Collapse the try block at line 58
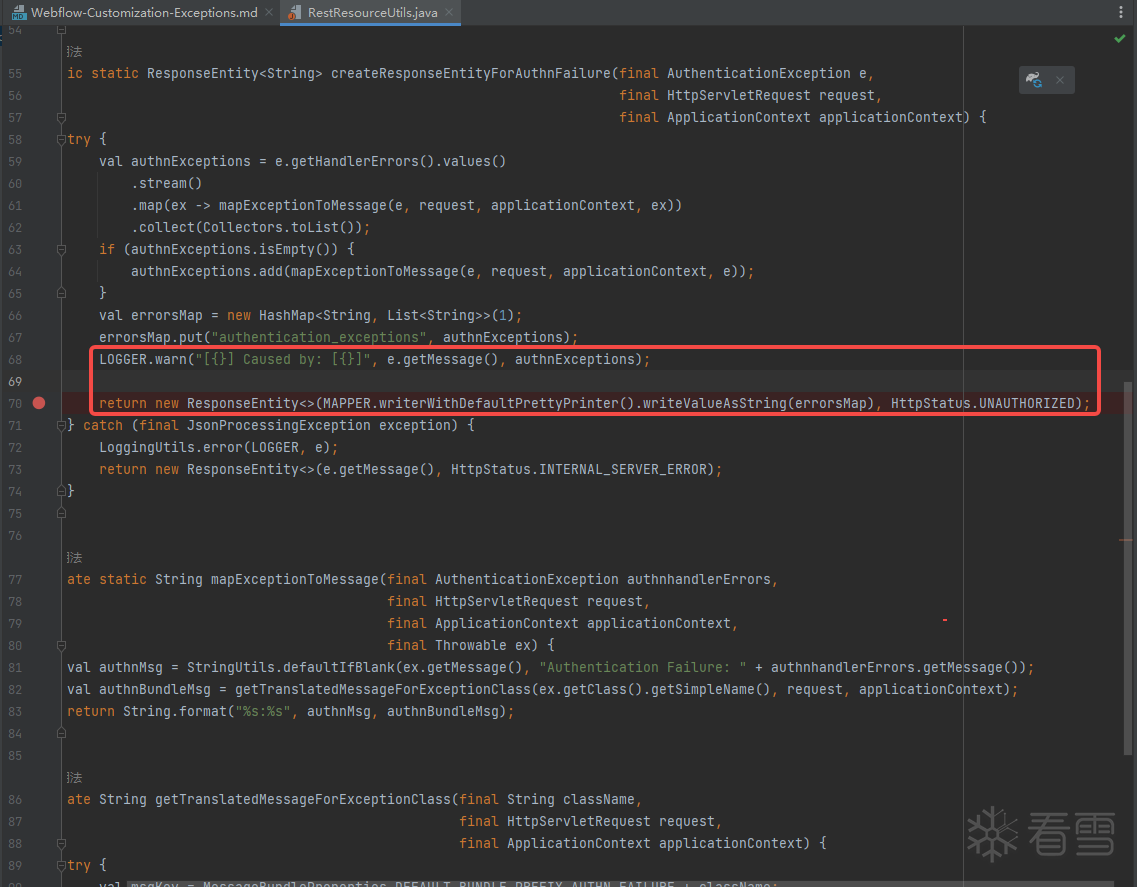 coord(62,139)
